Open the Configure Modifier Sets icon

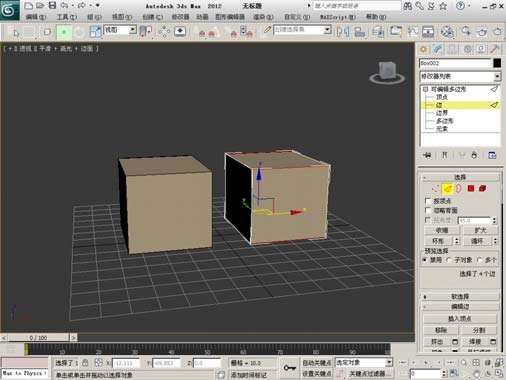coord(492,155)
